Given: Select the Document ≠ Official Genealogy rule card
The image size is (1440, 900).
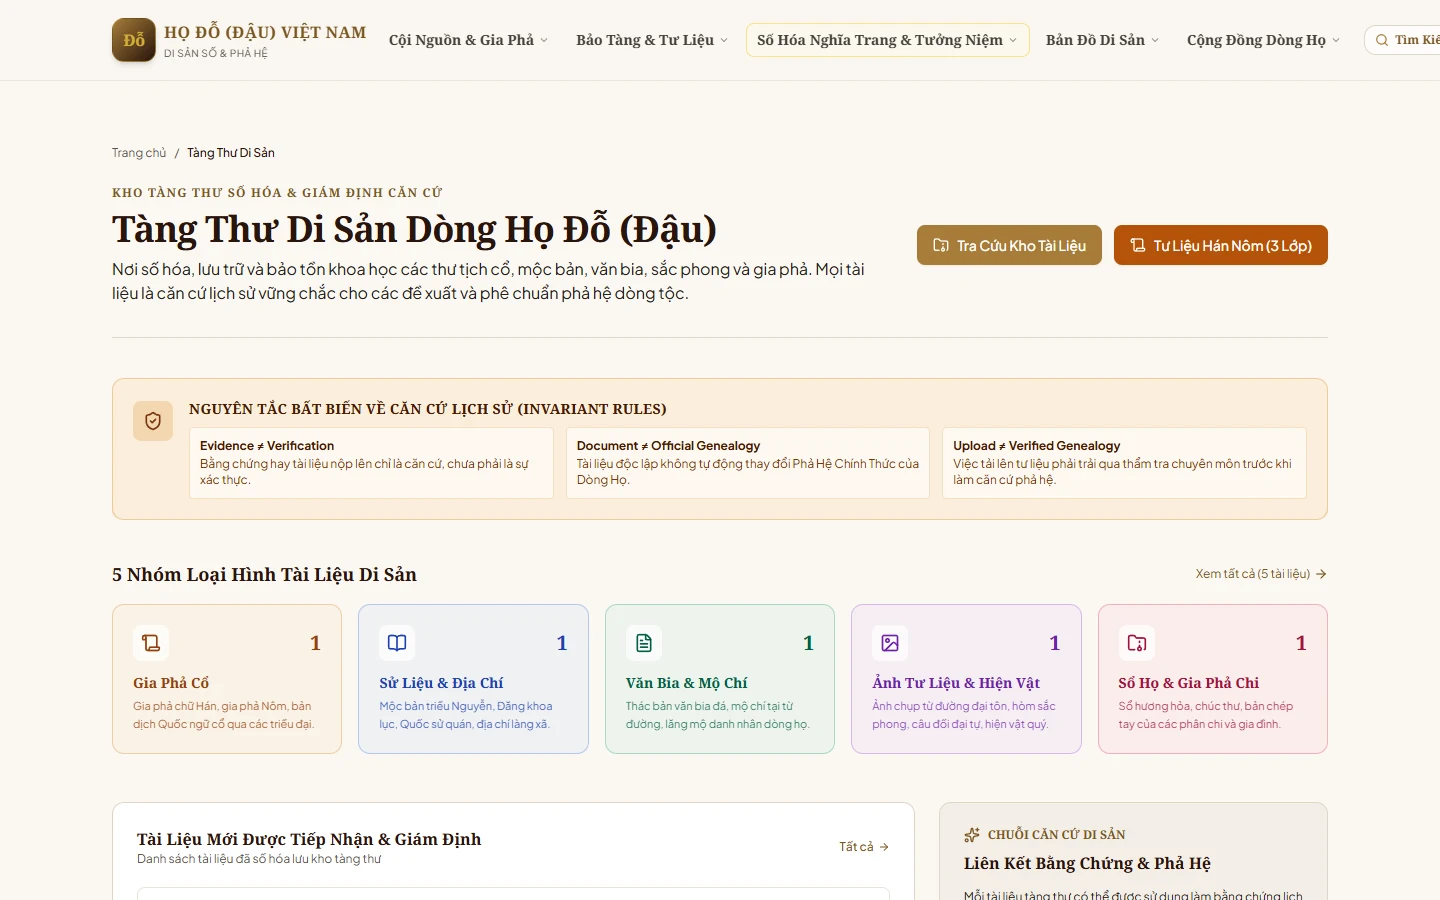Looking at the screenshot, I should click(x=748, y=463).
